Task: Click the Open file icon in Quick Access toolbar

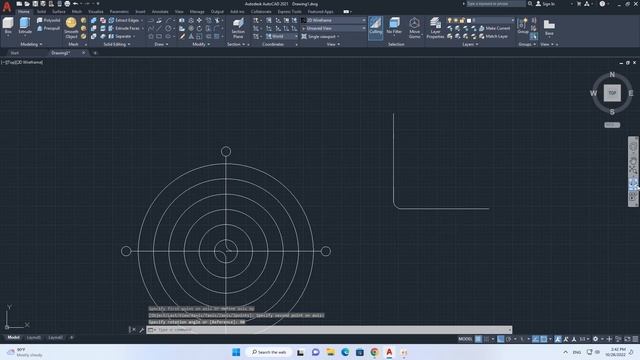Action: pyautogui.click(x=27, y=4)
